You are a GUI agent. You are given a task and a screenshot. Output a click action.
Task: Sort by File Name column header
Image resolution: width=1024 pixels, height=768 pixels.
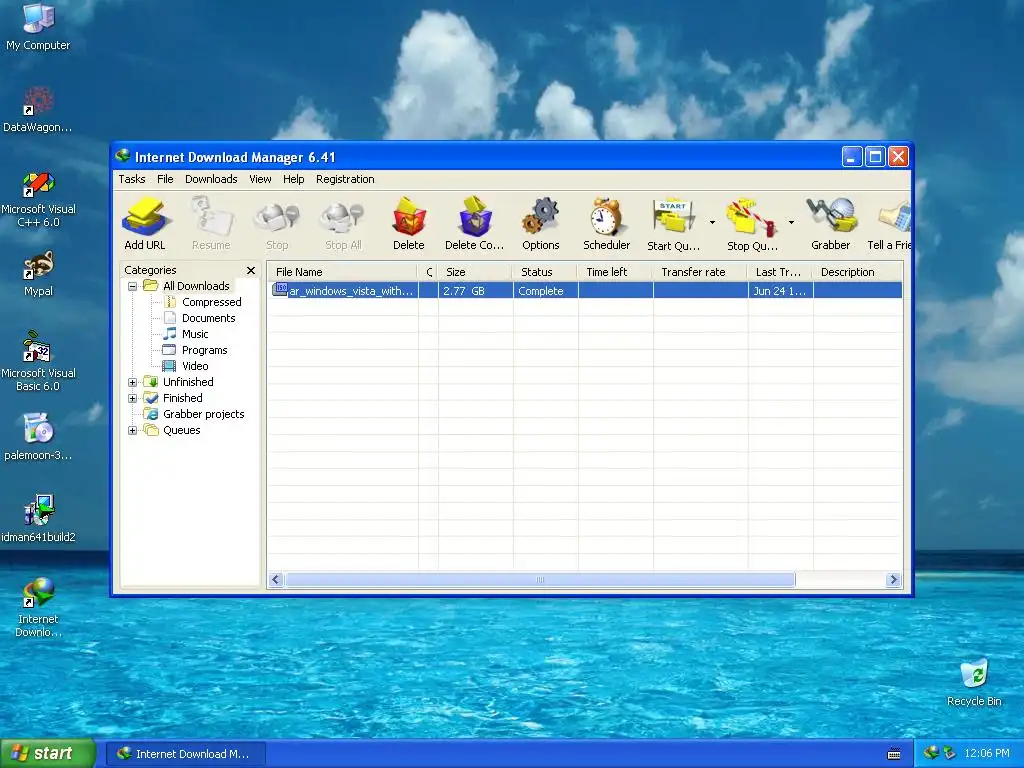(342, 272)
